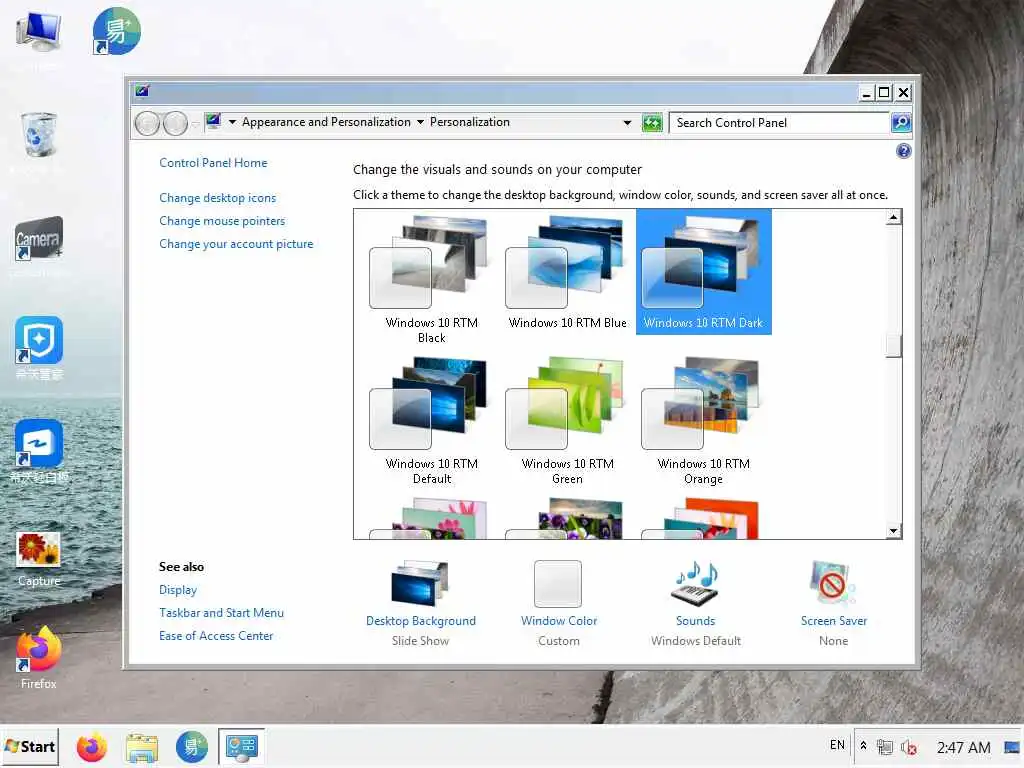Viewport: 1024px width, 768px height.
Task: Open Taskbar and Start Menu link
Action: tap(221, 613)
